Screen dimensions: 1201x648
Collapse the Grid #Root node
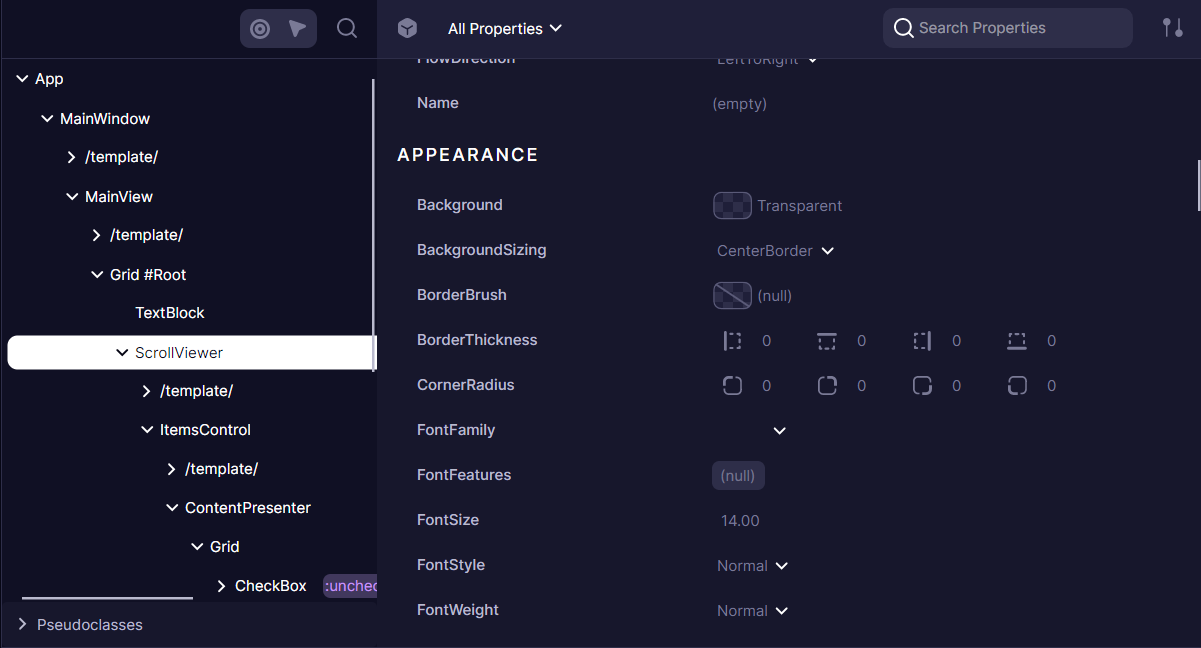click(97, 274)
